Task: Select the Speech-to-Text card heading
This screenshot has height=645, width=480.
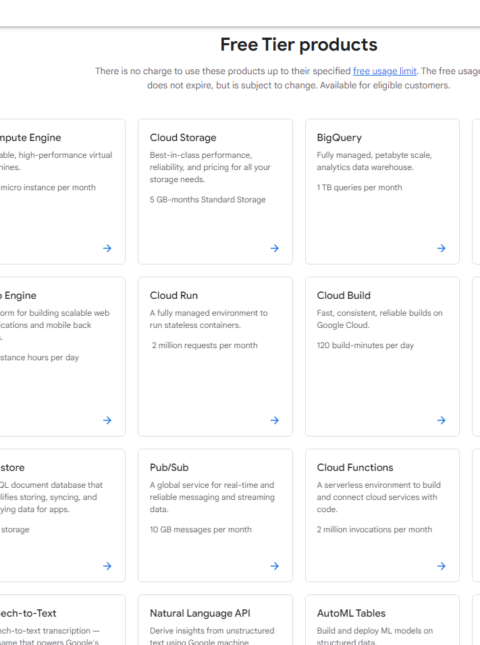Action: click(x=28, y=613)
